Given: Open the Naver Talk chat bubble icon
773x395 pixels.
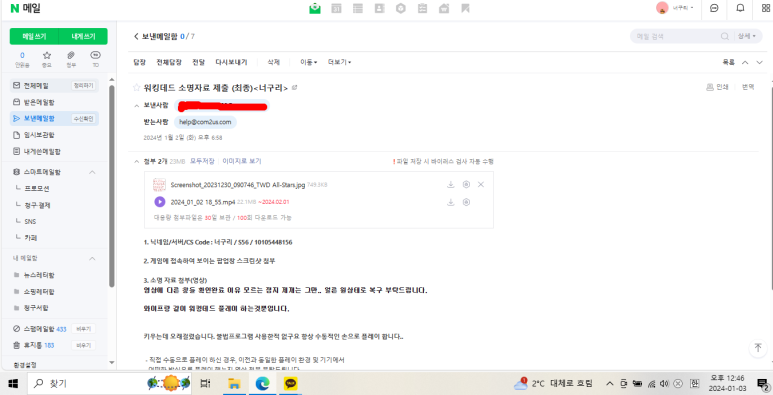Looking at the screenshot, I should pos(714,8).
